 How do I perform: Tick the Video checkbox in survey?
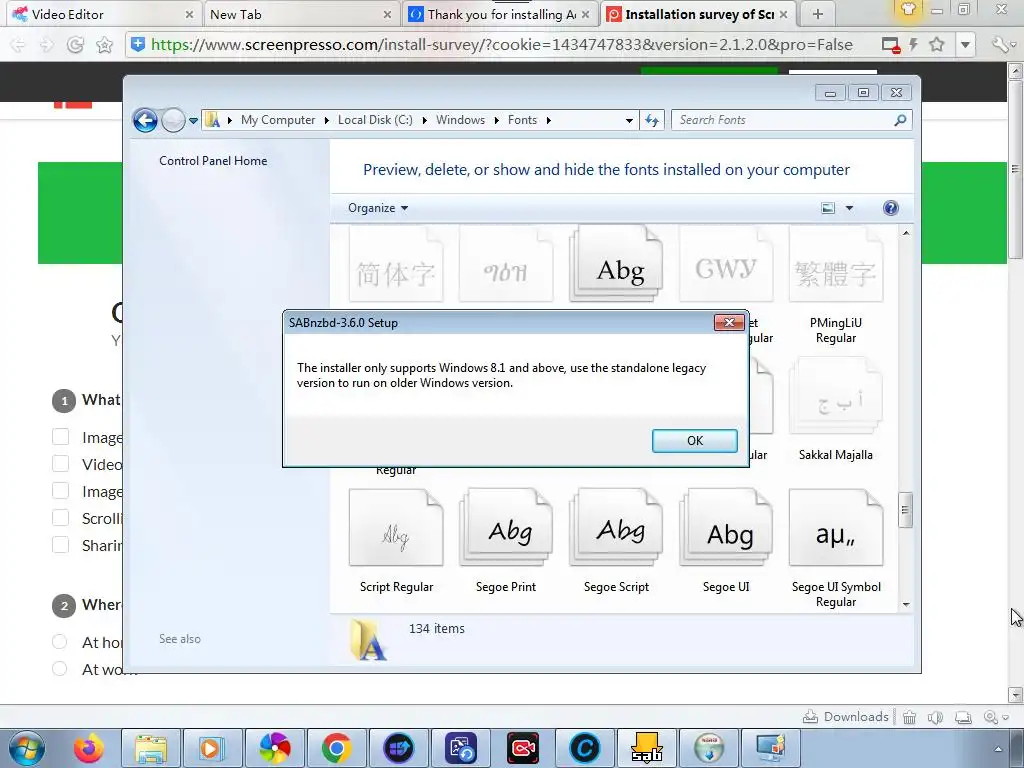pyautogui.click(x=60, y=464)
